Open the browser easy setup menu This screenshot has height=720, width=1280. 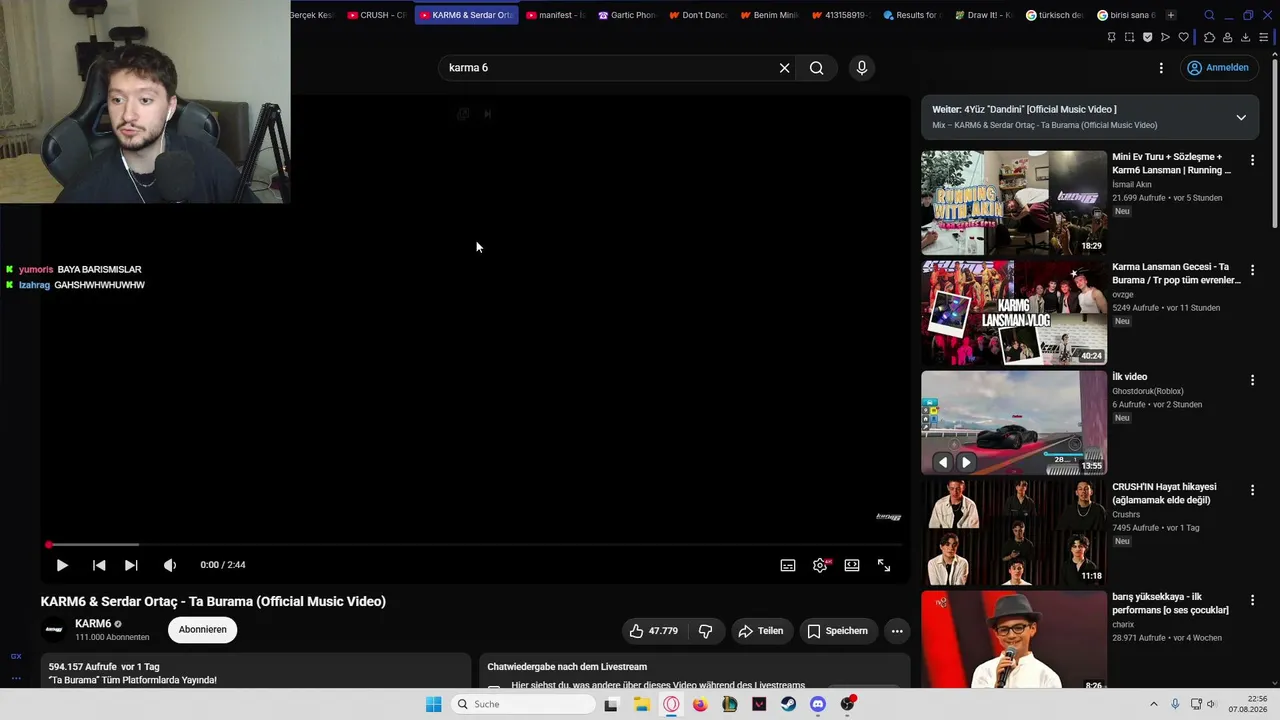[x=1263, y=37]
